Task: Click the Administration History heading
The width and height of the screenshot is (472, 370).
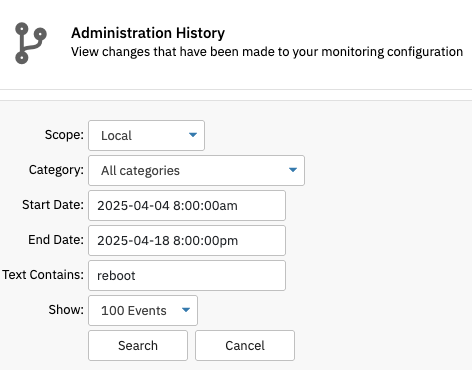Action: (x=148, y=33)
